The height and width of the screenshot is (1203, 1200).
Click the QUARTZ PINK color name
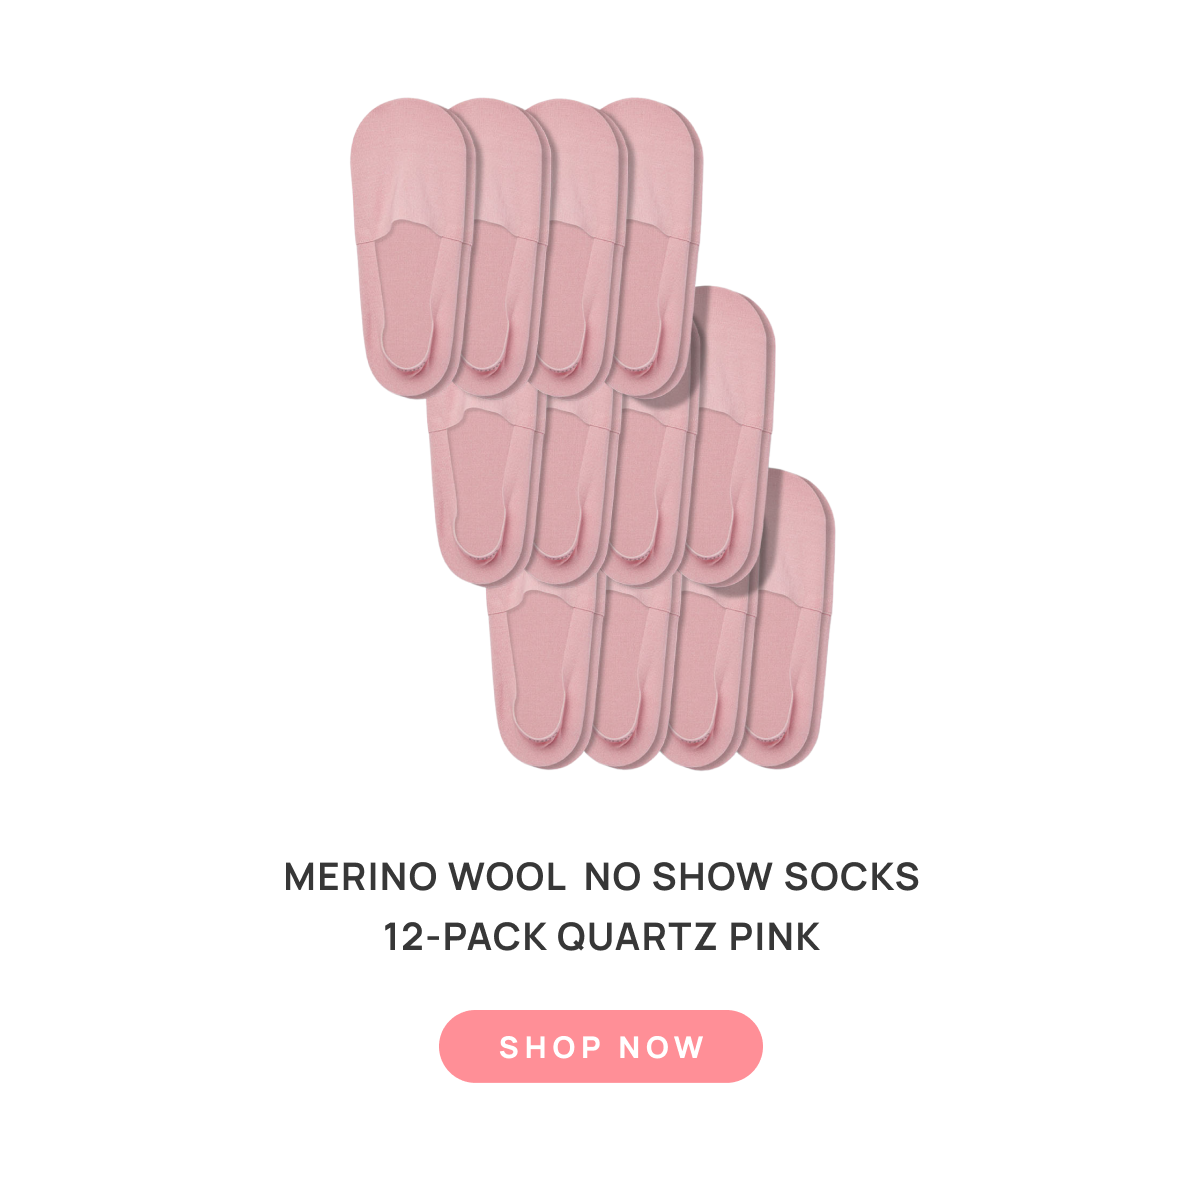click(689, 938)
